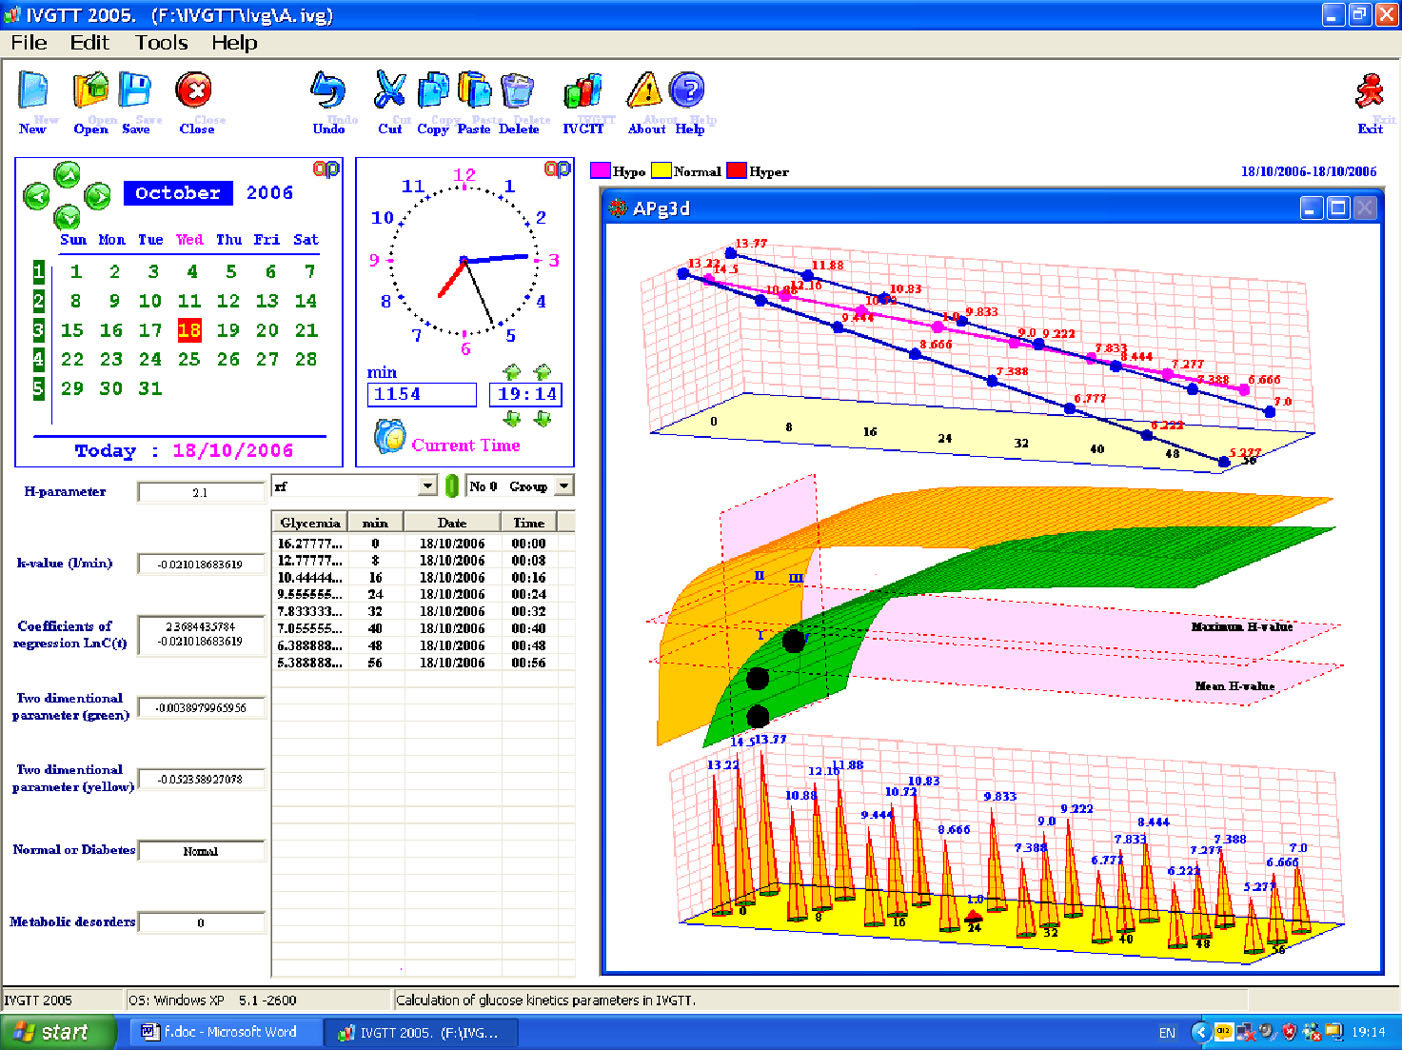The image size is (1402, 1050).
Task: Toggle the 'op' button on clock panel
Action: [557, 170]
